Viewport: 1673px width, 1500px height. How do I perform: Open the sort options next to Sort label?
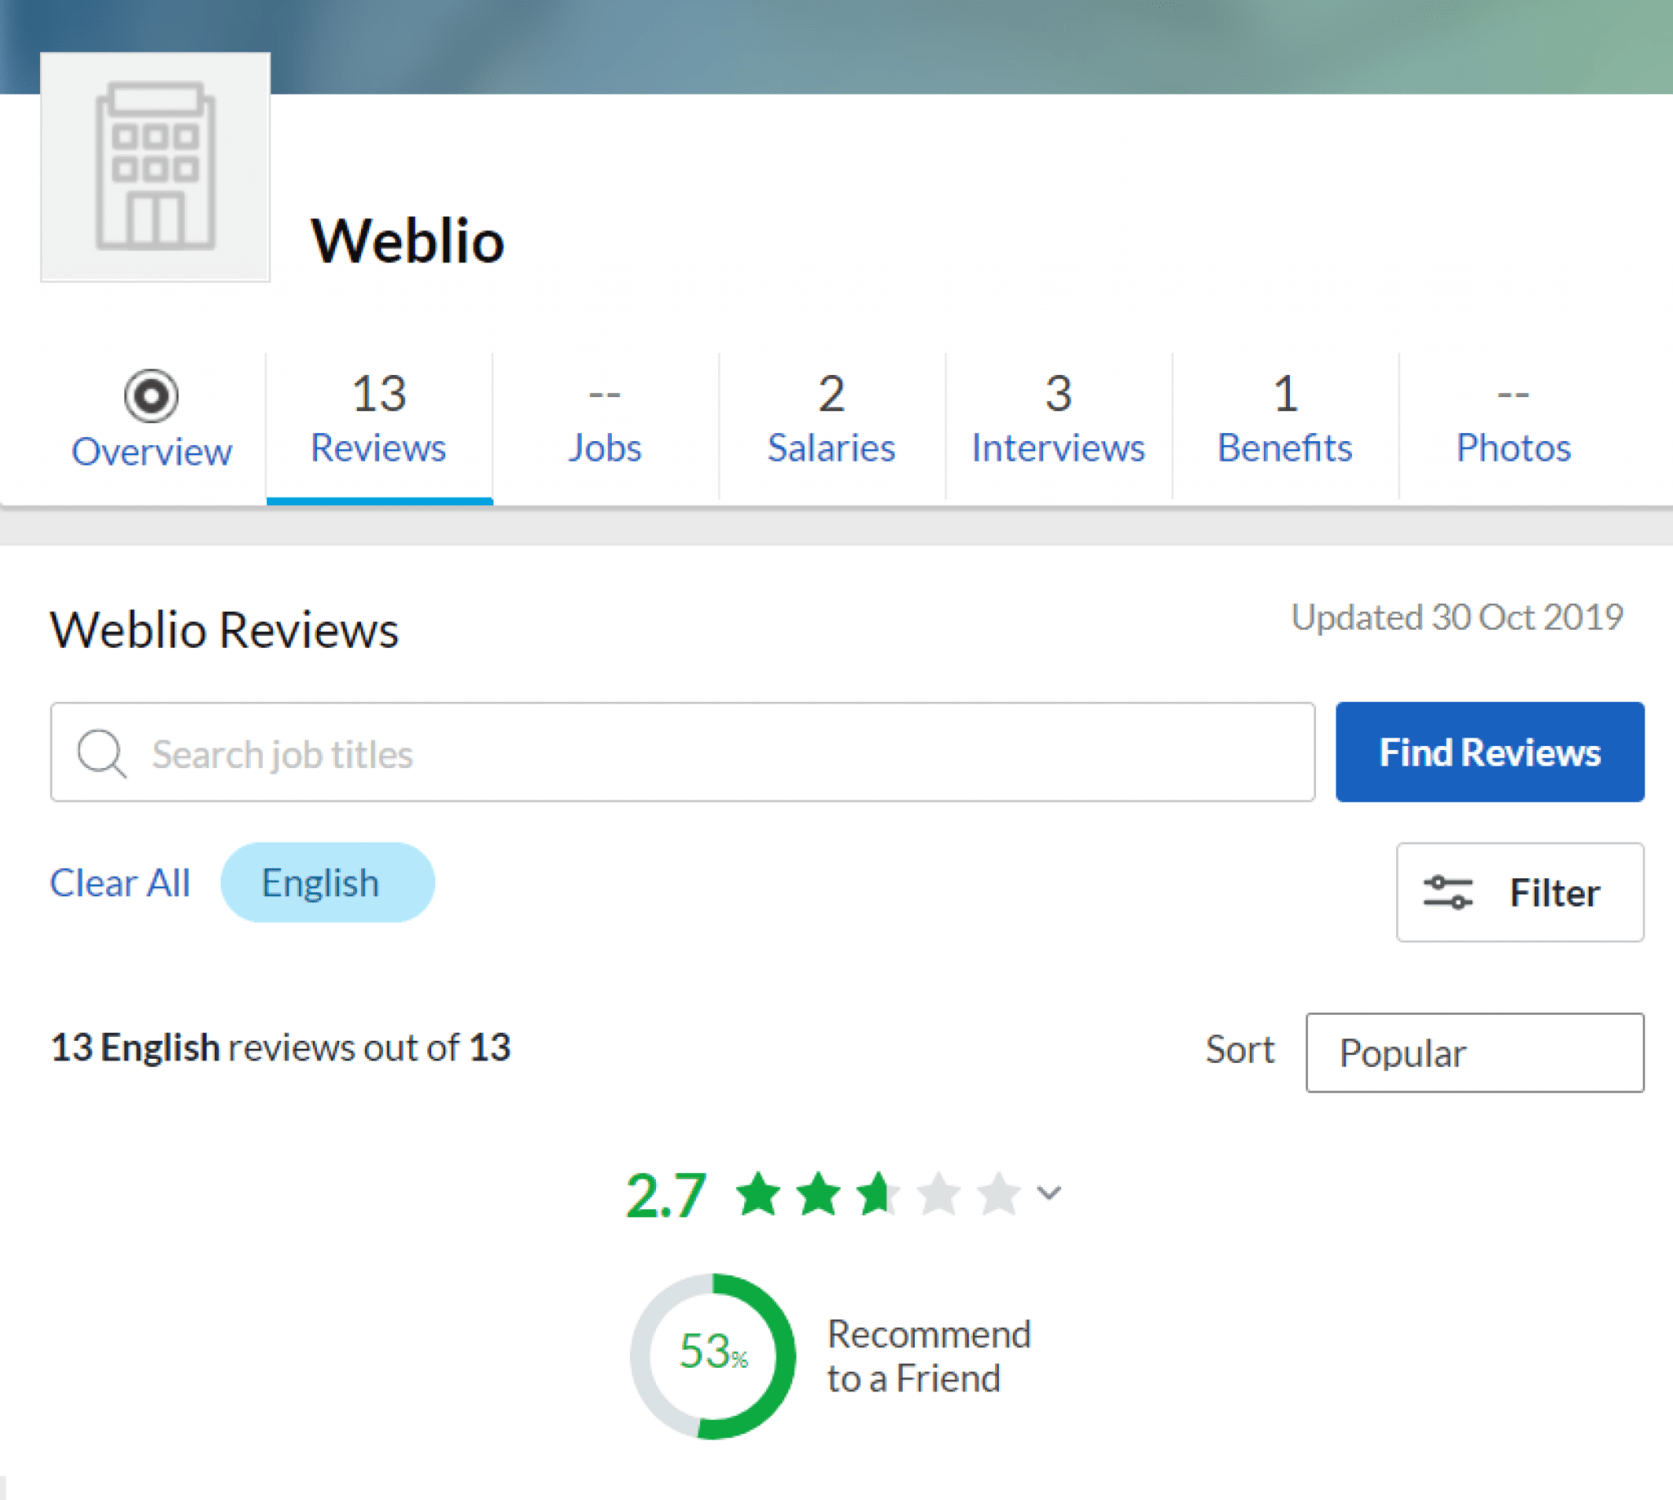1474,1053
